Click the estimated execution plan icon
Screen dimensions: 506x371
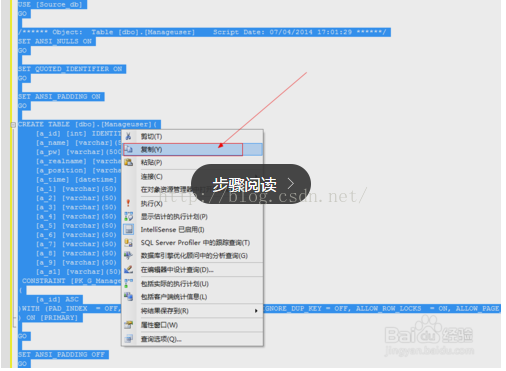pyautogui.click(x=128, y=216)
